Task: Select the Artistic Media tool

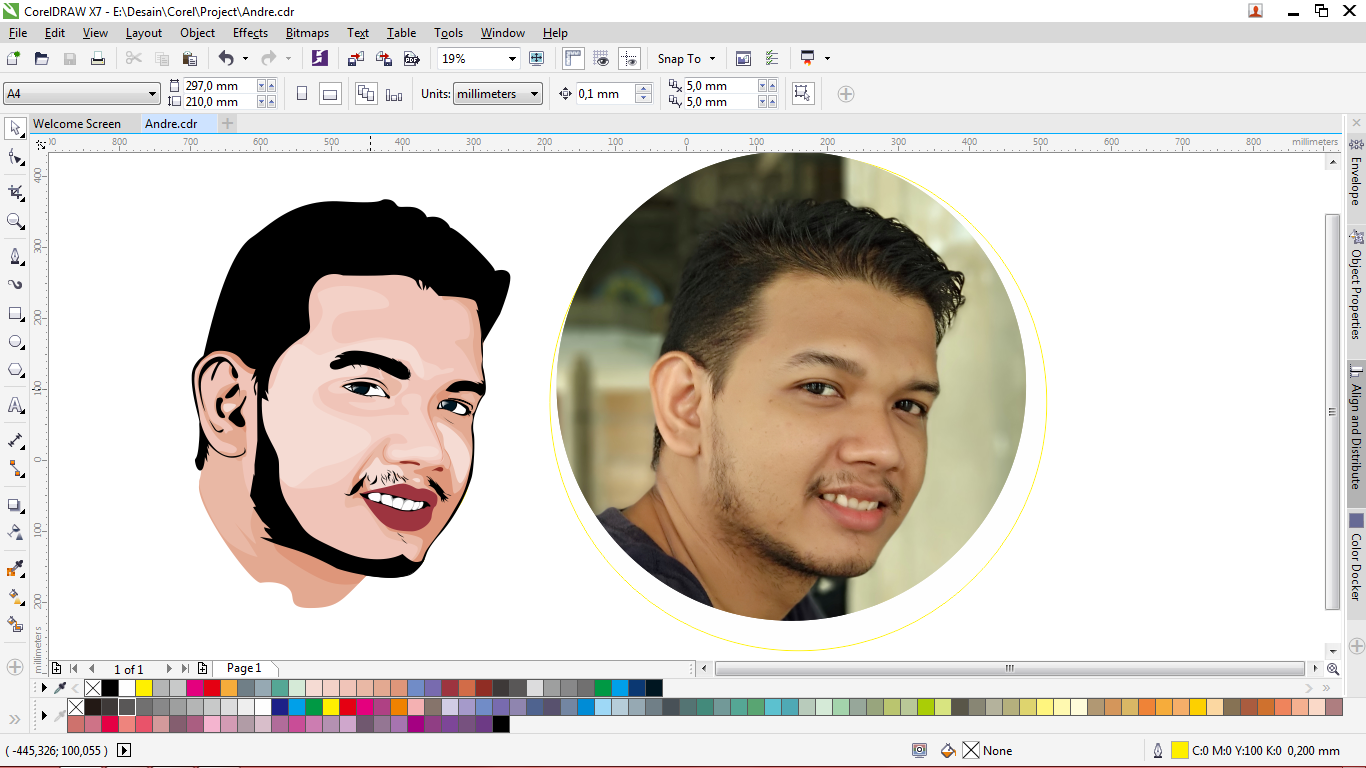Action: pos(15,285)
